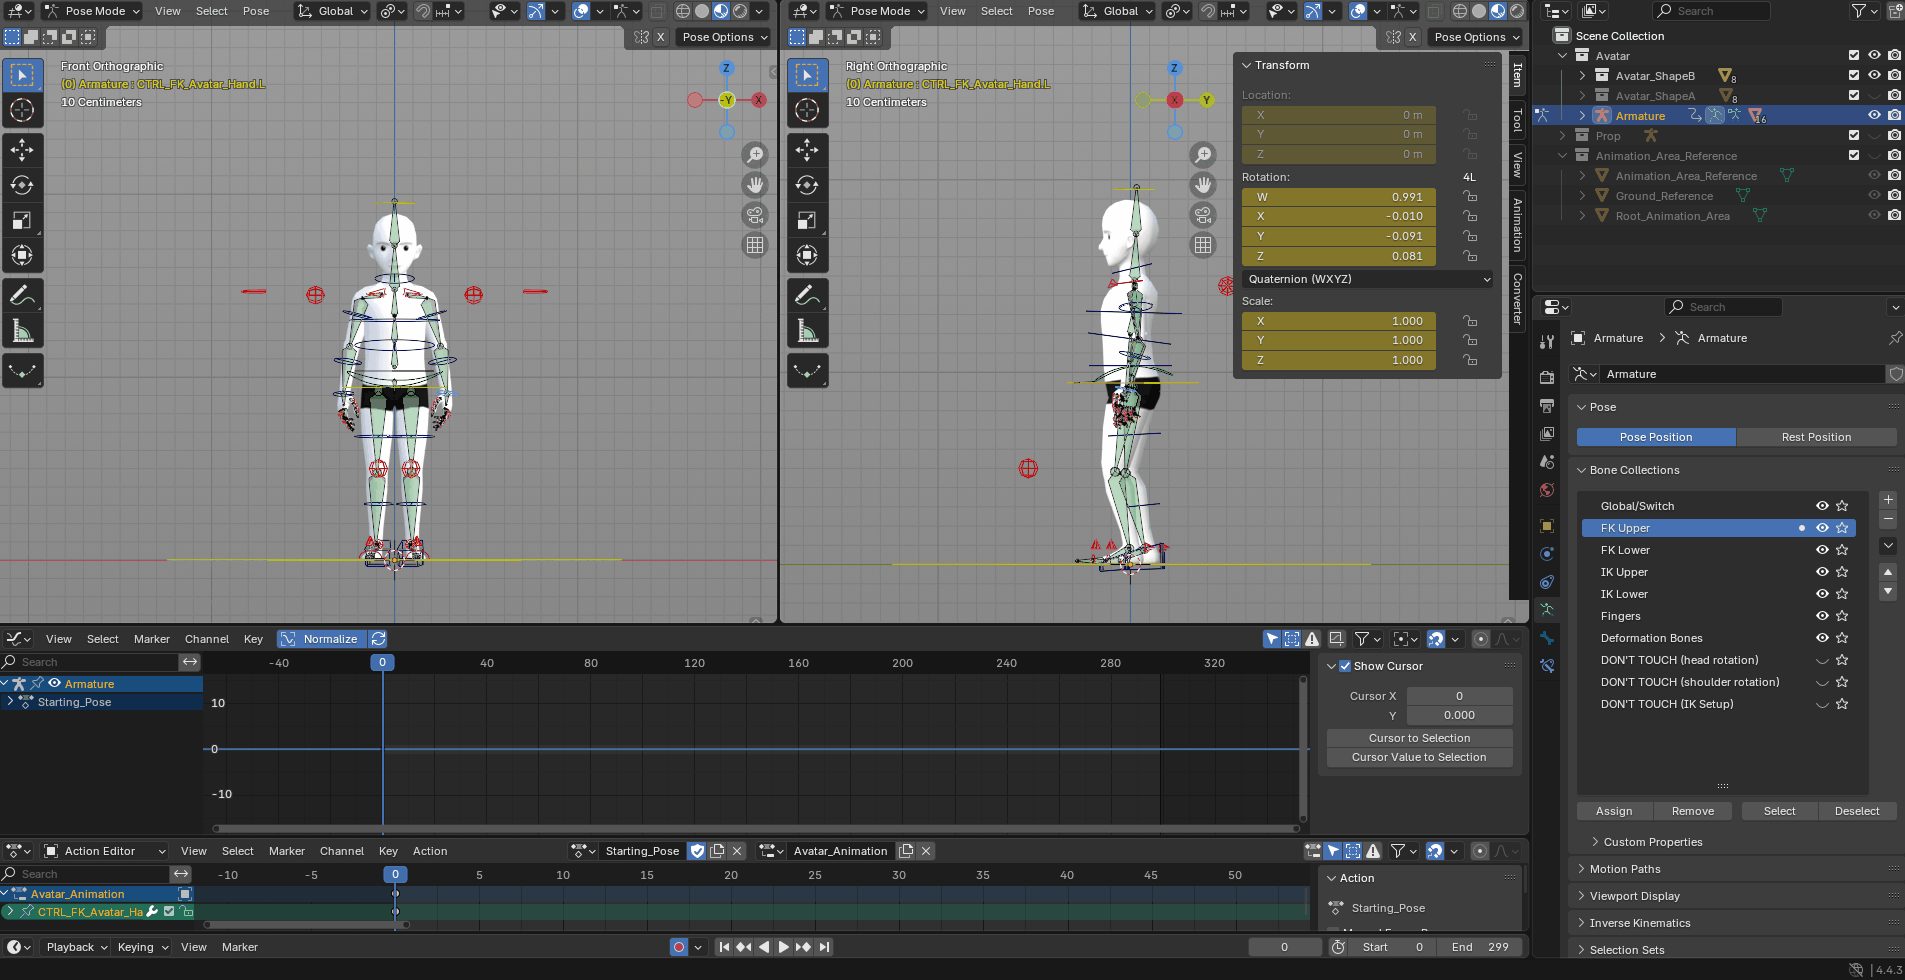
Task: Click the zoom magnifier icon in left viewport
Action: [x=755, y=155]
